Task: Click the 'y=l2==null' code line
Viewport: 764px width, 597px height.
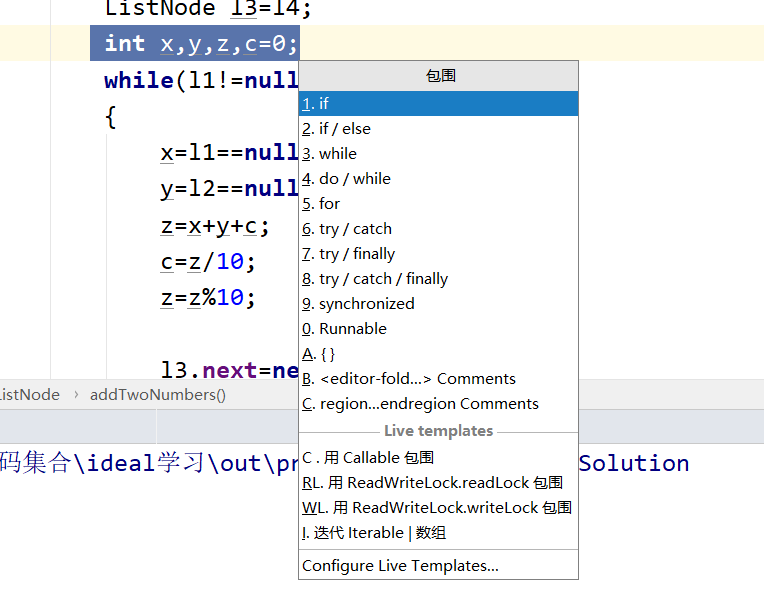Action: (229, 189)
